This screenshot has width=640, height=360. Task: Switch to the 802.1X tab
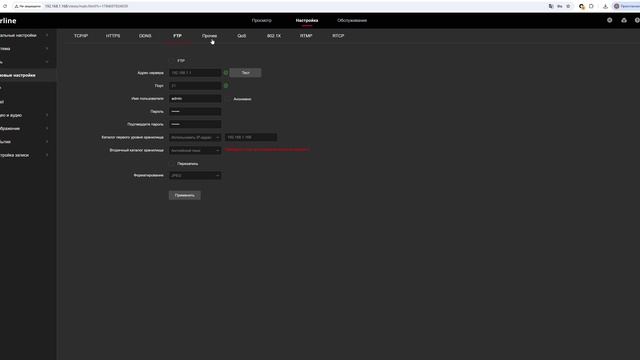click(x=274, y=36)
